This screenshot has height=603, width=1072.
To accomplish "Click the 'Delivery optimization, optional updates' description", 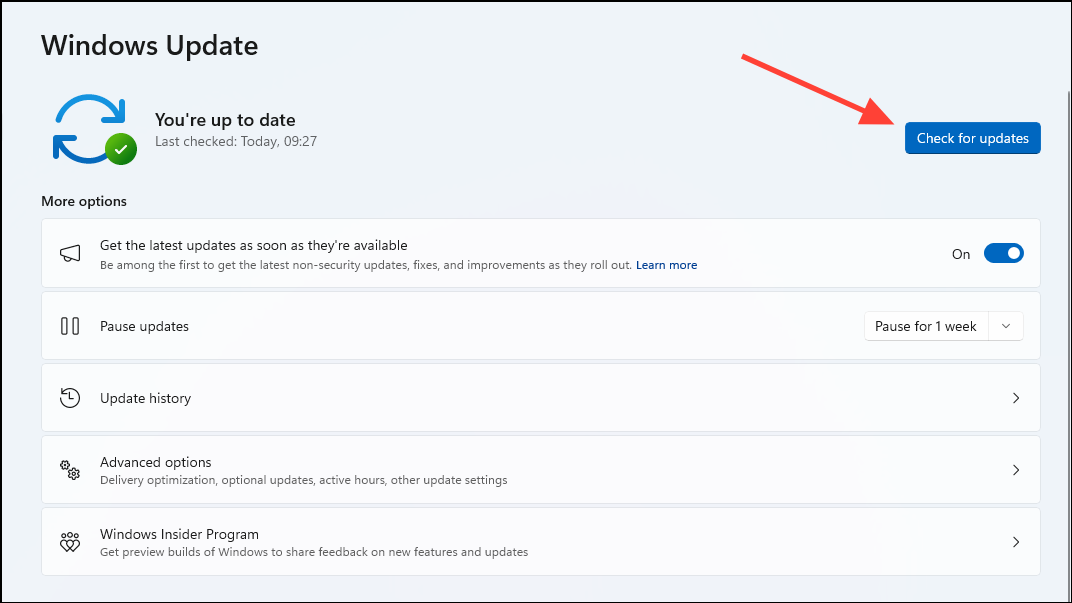I will pyautogui.click(x=304, y=480).
